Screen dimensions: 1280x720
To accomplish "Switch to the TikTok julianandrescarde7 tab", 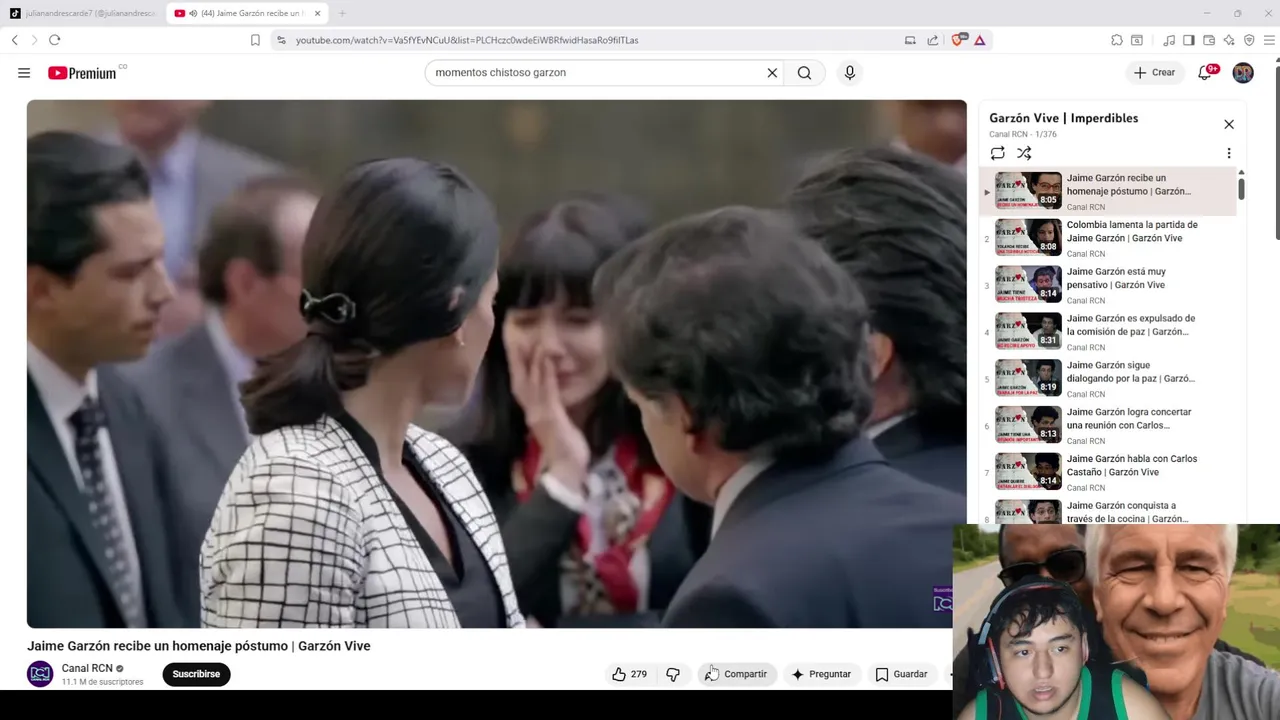I will click(x=83, y=13).
